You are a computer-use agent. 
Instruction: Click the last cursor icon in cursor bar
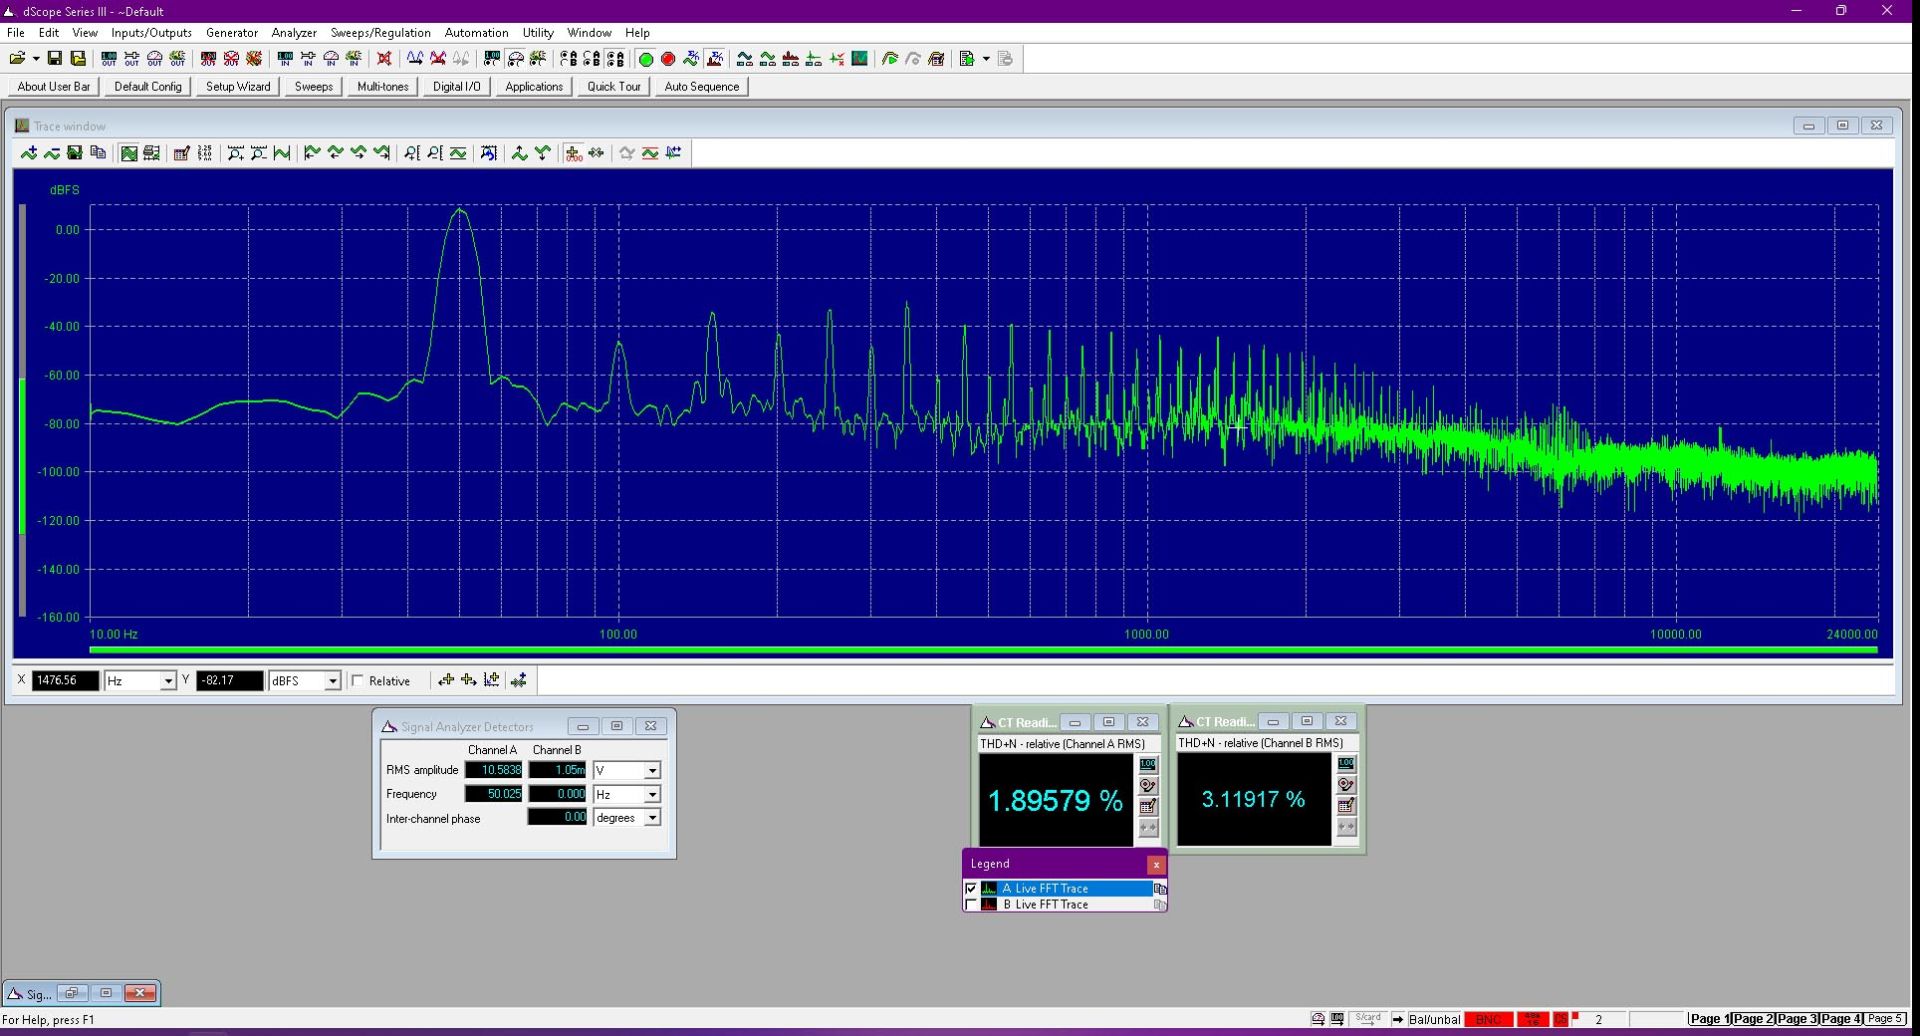(x=518, y=681)
